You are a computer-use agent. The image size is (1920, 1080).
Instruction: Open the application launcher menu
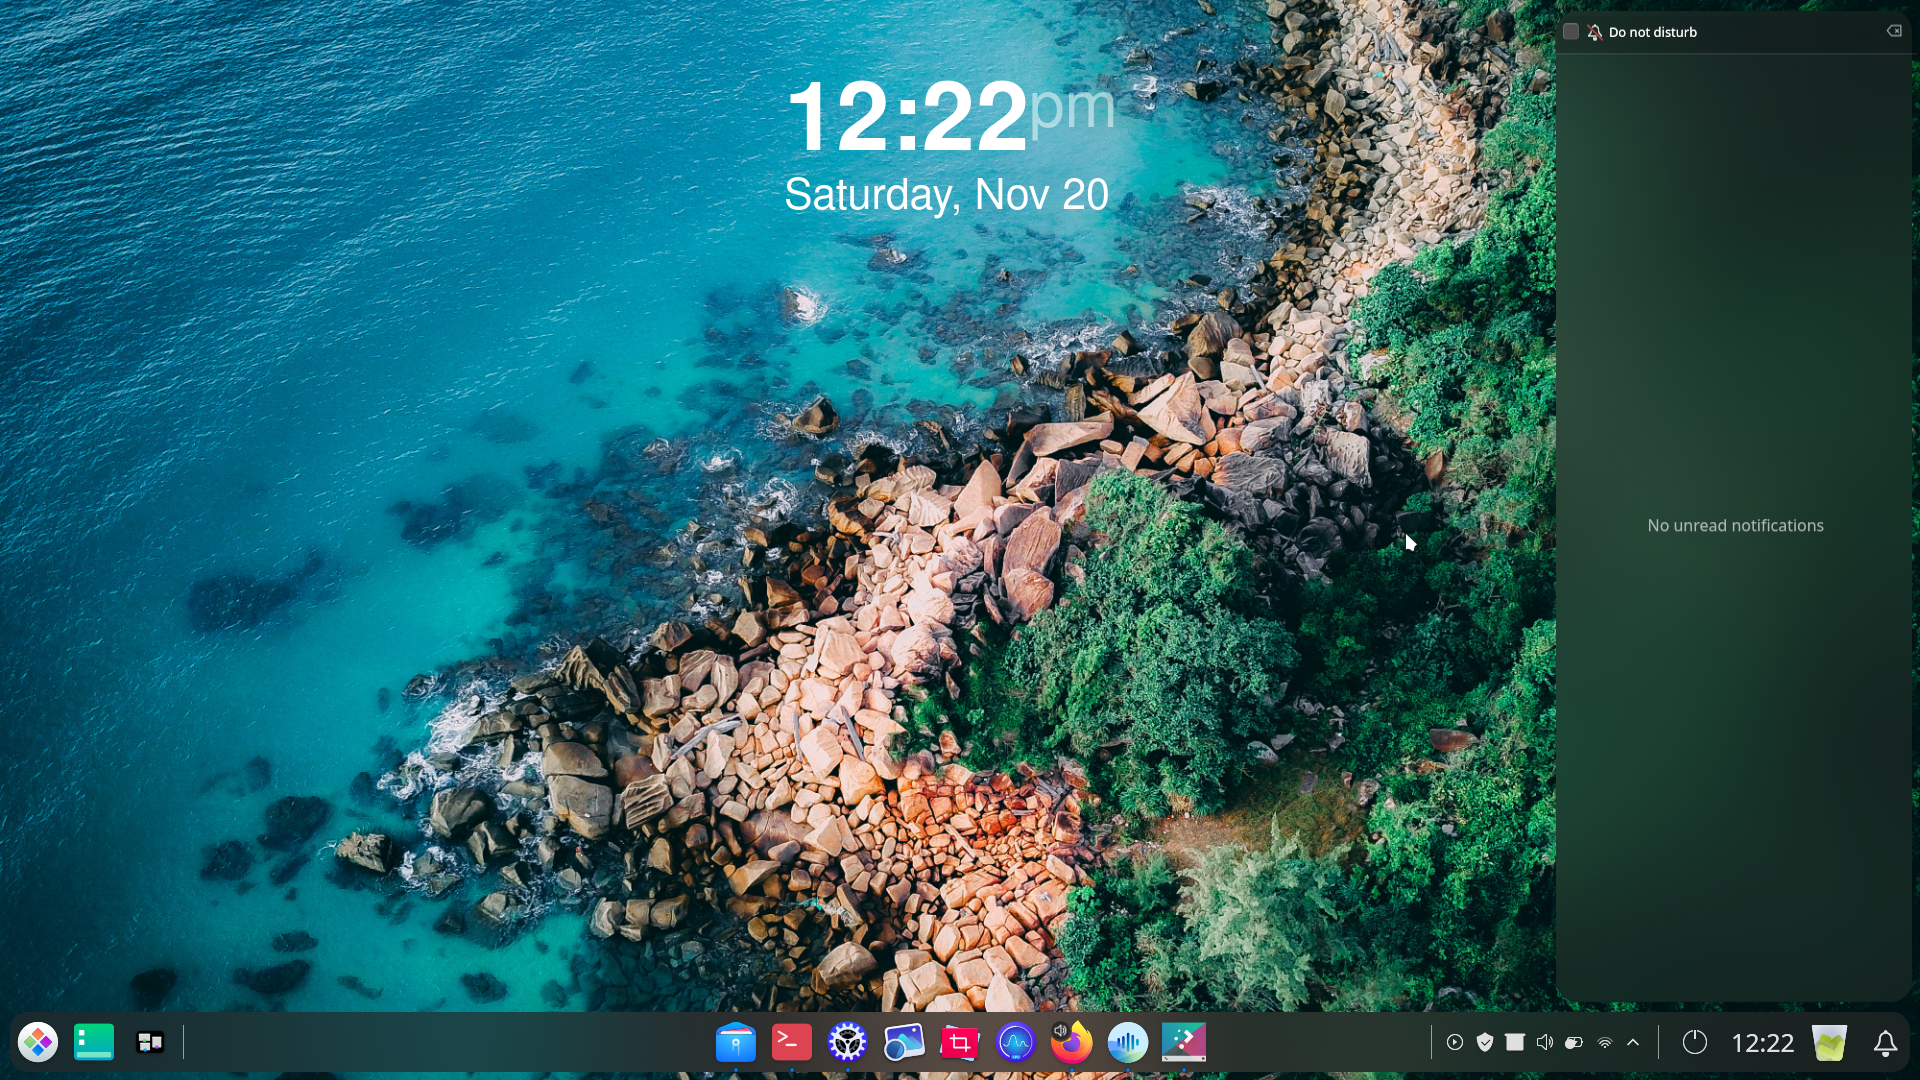click(x=38, y=1042)
